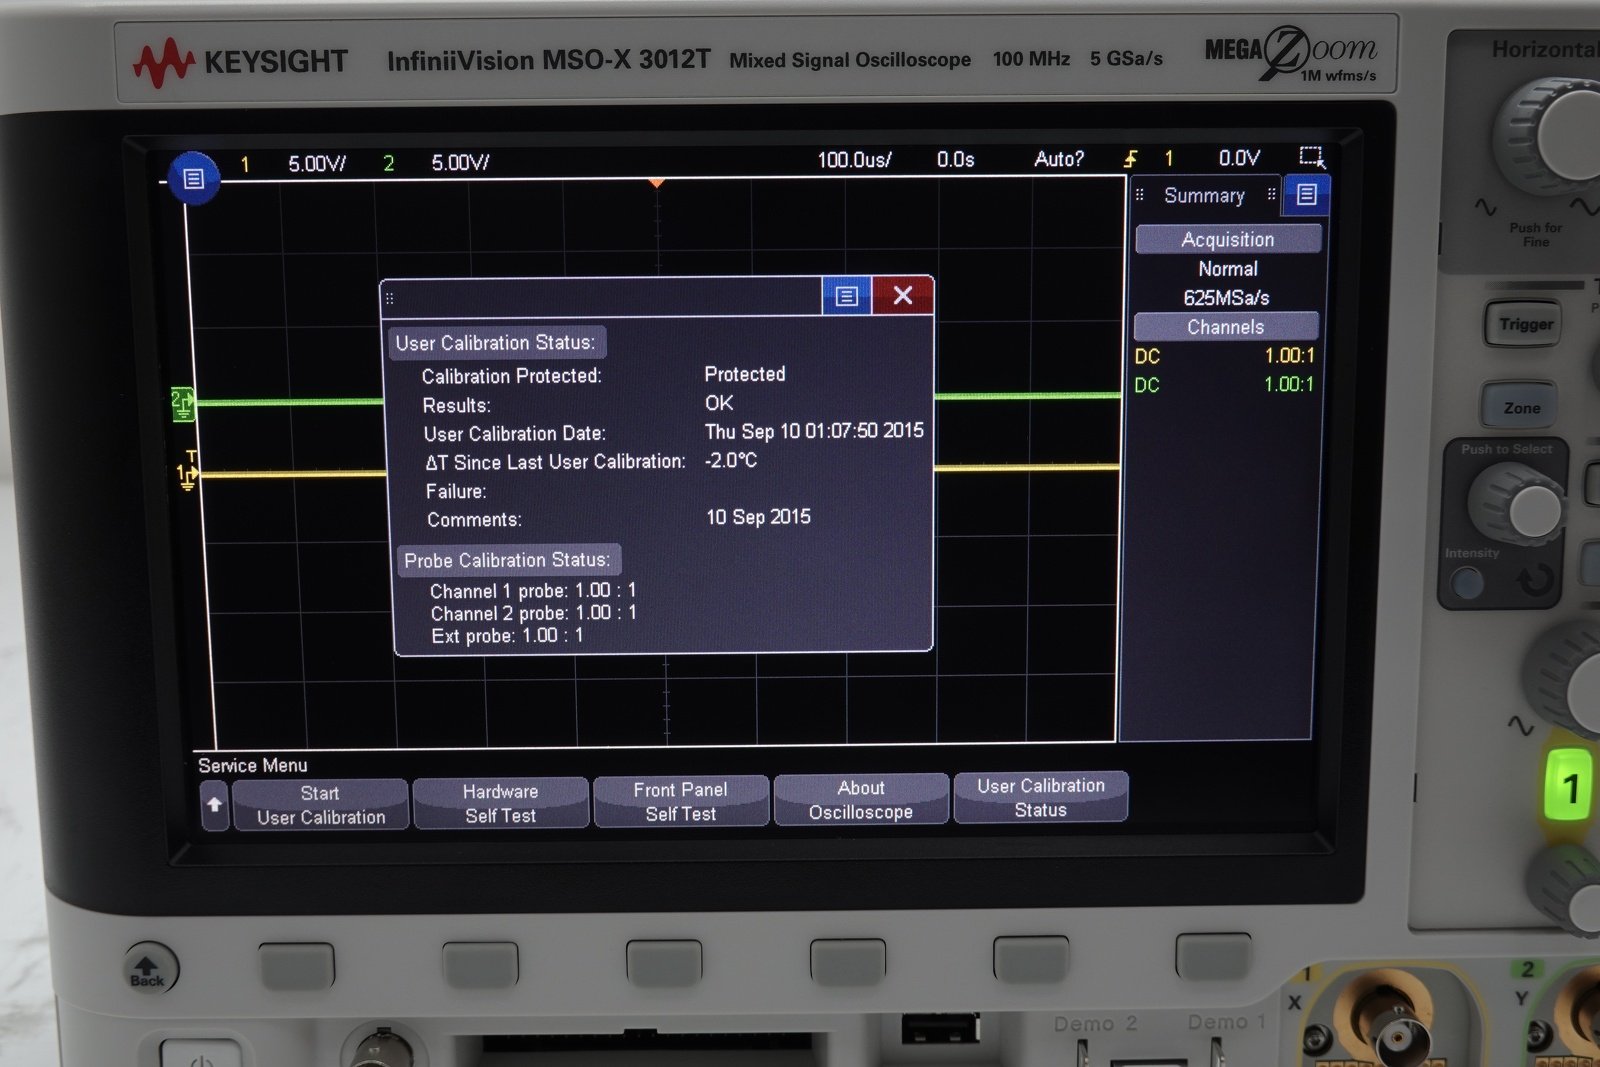1600x1067 pixels.
Task: Start User Calibration softkey
Action: (x=320, y=805)
